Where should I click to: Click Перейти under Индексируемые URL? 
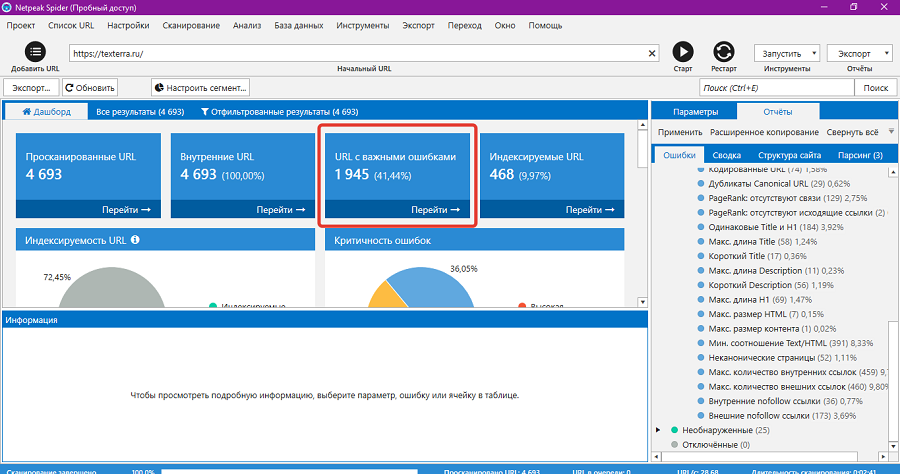(589, 209)
